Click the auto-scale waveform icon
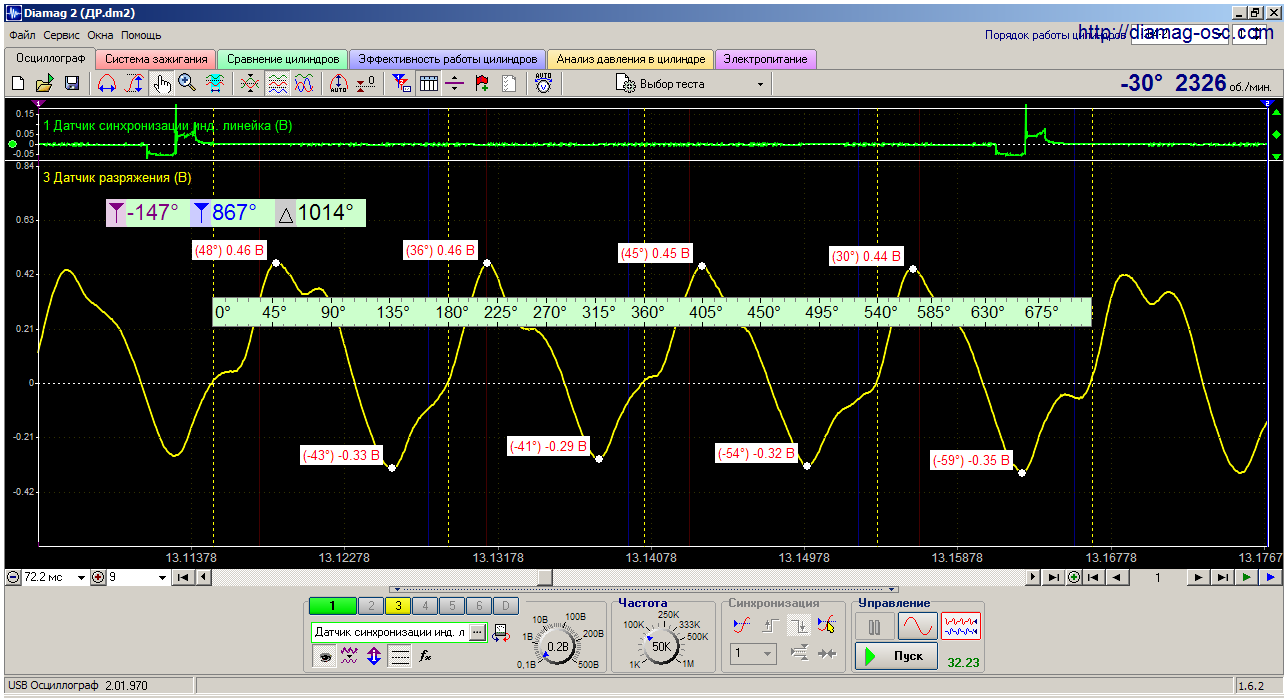 coord(338,84)
